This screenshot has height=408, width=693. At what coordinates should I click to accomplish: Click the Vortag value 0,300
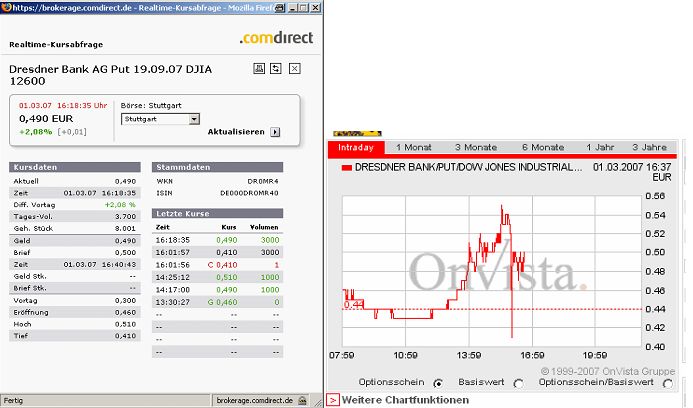[x=126, y=301]
